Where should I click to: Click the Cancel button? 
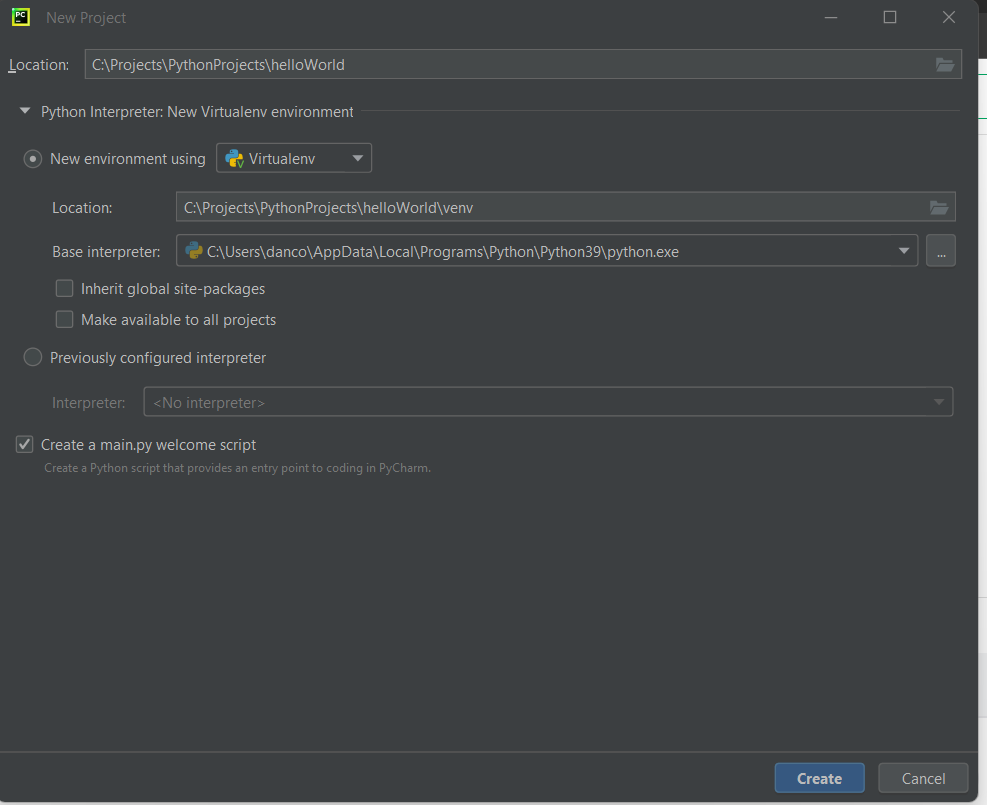(x=923, y=778)
